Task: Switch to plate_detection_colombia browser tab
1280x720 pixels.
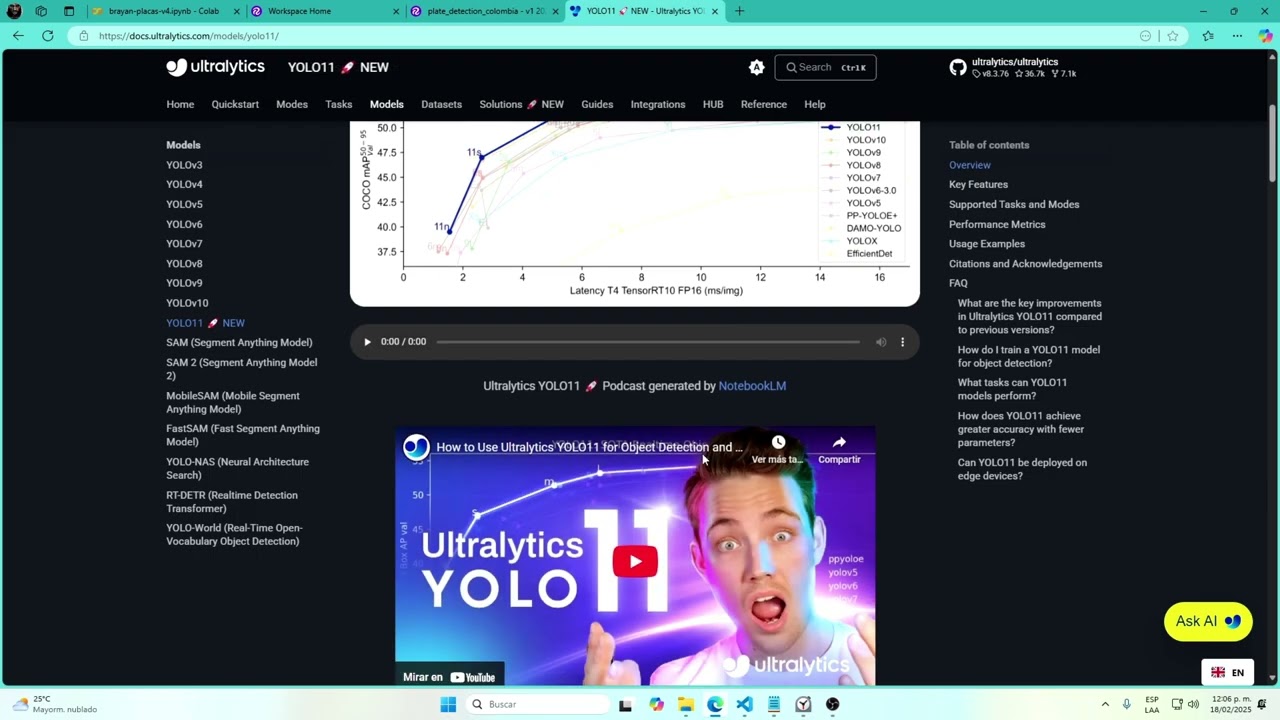Action: (484, 11)
